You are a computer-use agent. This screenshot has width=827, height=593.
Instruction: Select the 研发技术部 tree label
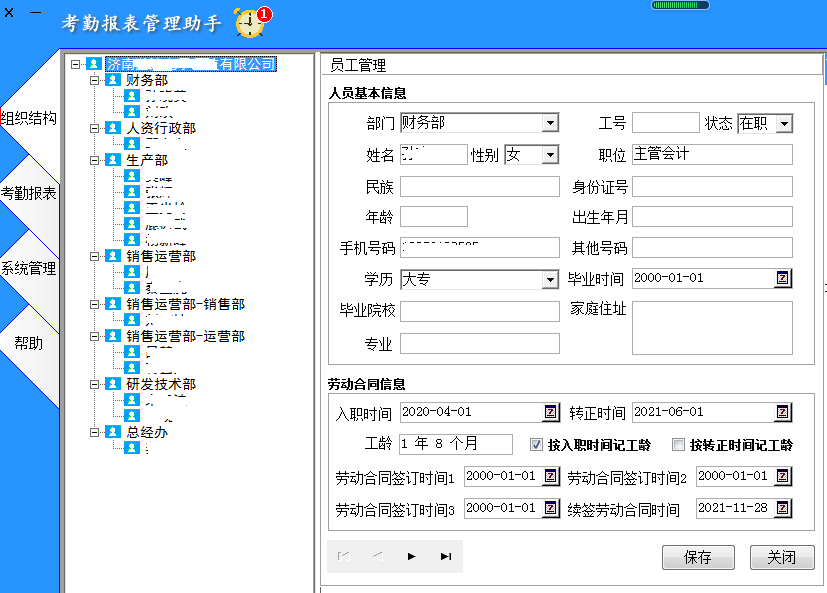click(x=161, y=384)
